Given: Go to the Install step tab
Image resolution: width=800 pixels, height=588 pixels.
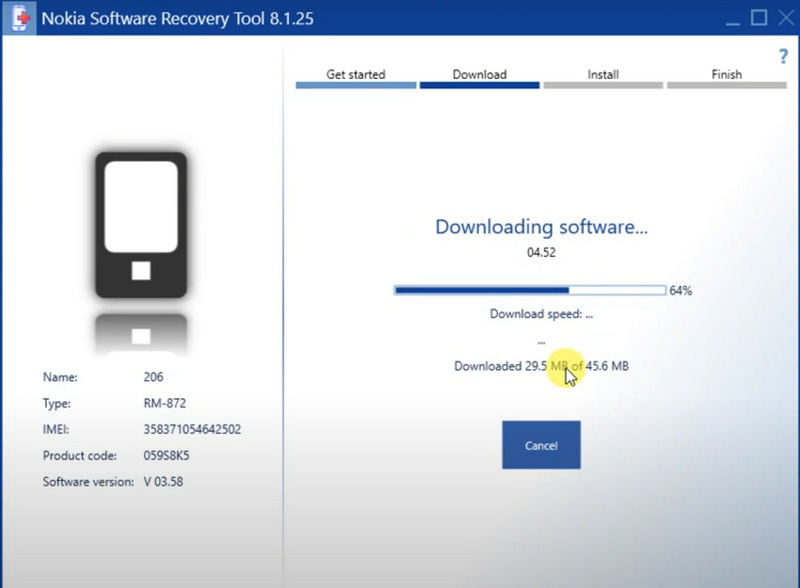Looking at the screenshot, I should pyautogui.click(x=603, y=78).
